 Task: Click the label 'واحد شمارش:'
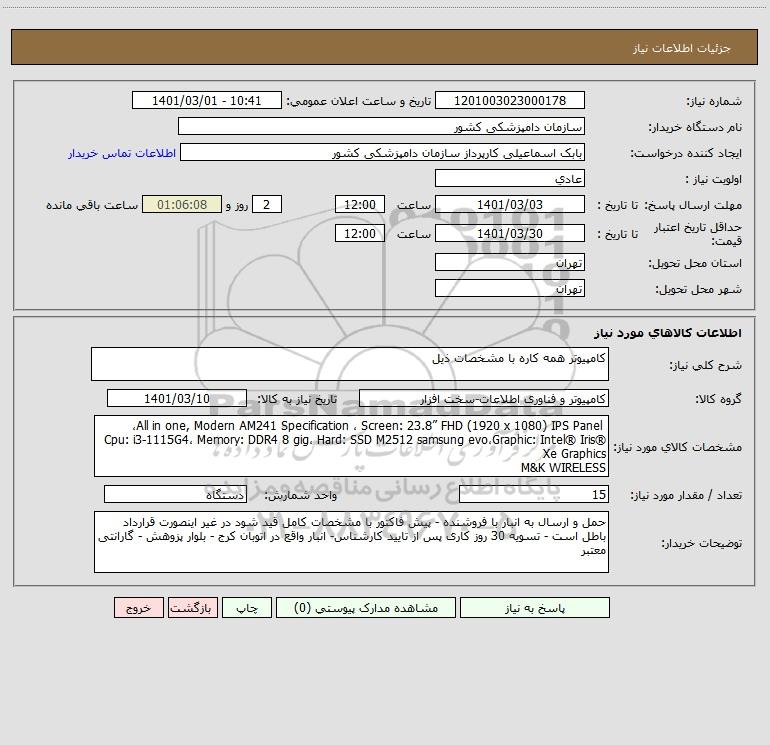click(x=301, y=496)
